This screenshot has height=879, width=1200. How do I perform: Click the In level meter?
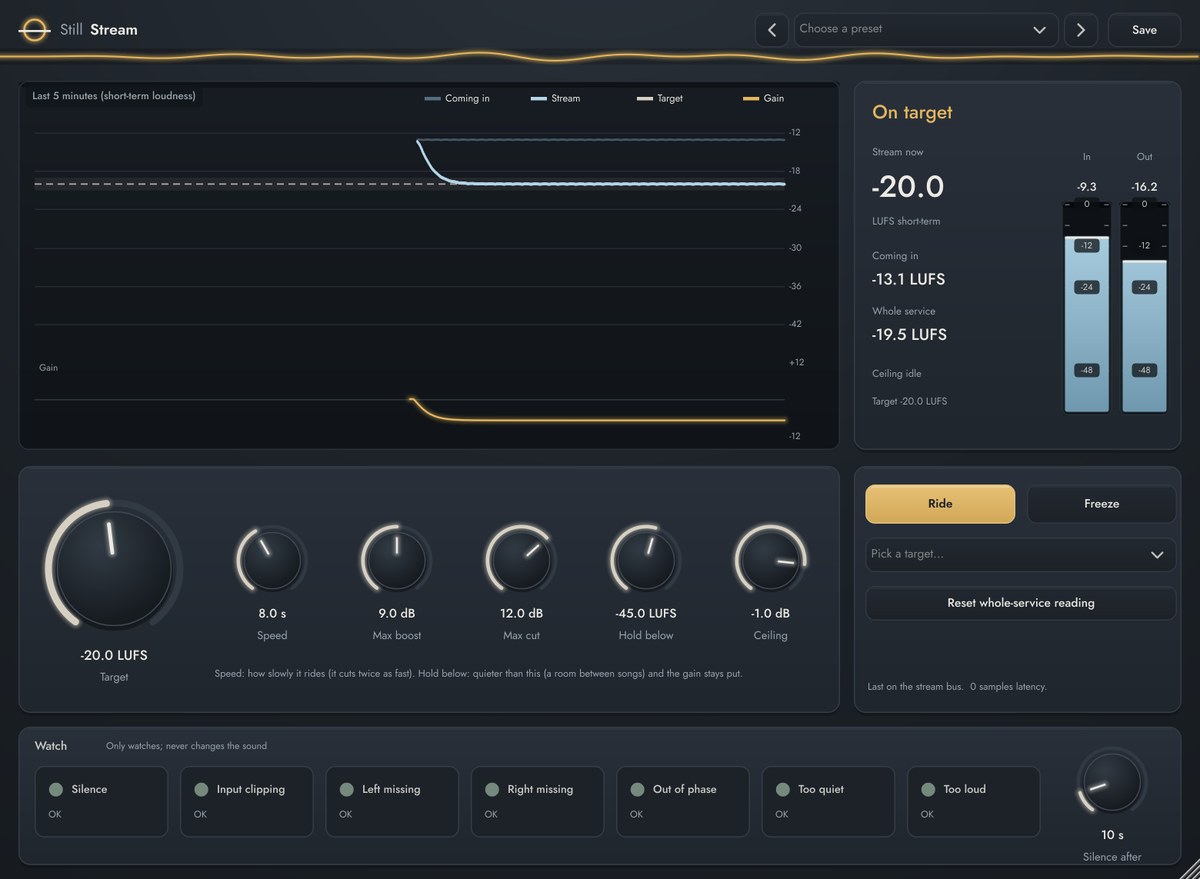pos(1086,305)
